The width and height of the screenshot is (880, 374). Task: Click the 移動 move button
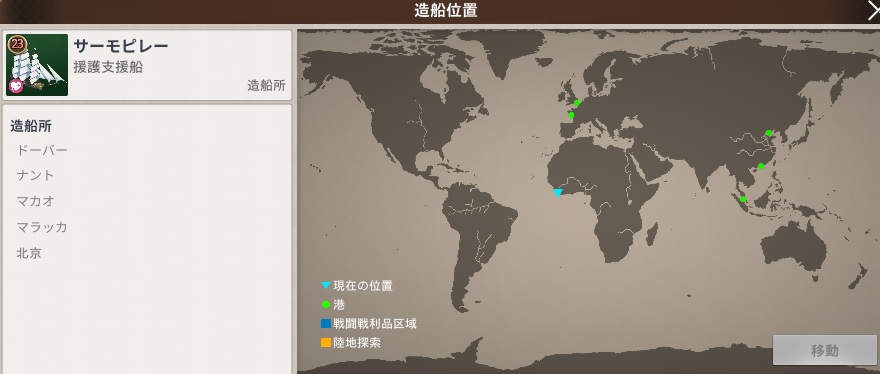click(824, 350)
